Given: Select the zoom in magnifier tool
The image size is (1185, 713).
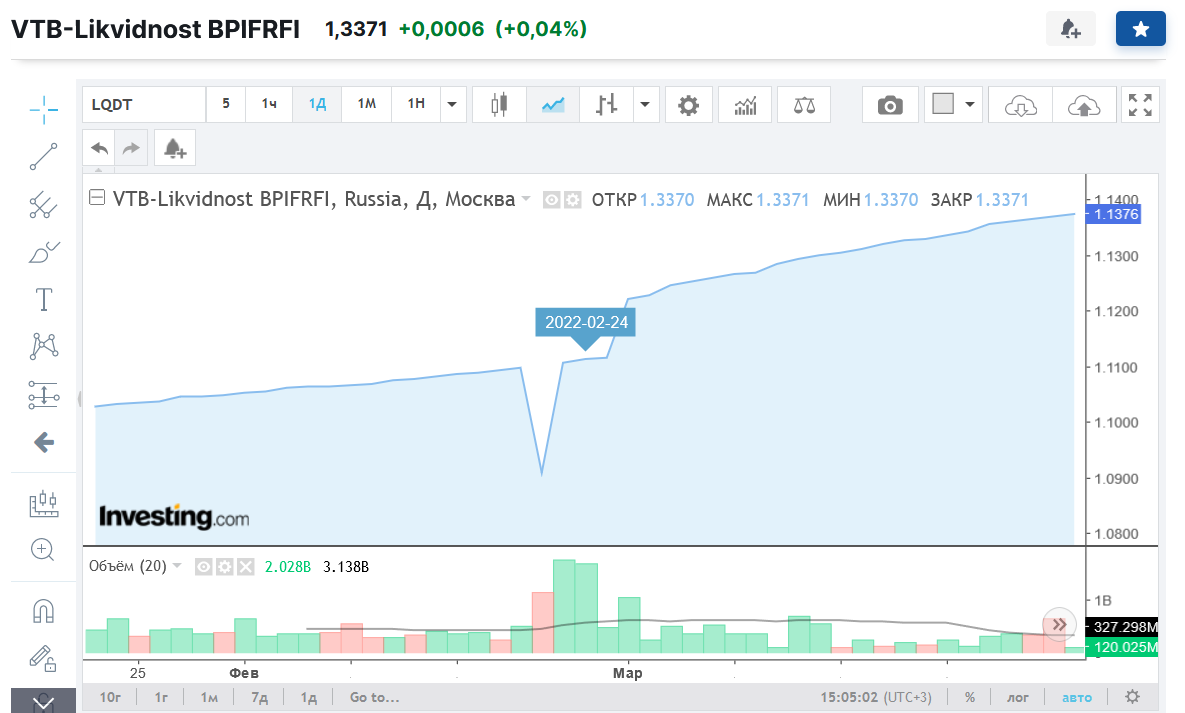Looking at the screenshot, I should (43, 550).
